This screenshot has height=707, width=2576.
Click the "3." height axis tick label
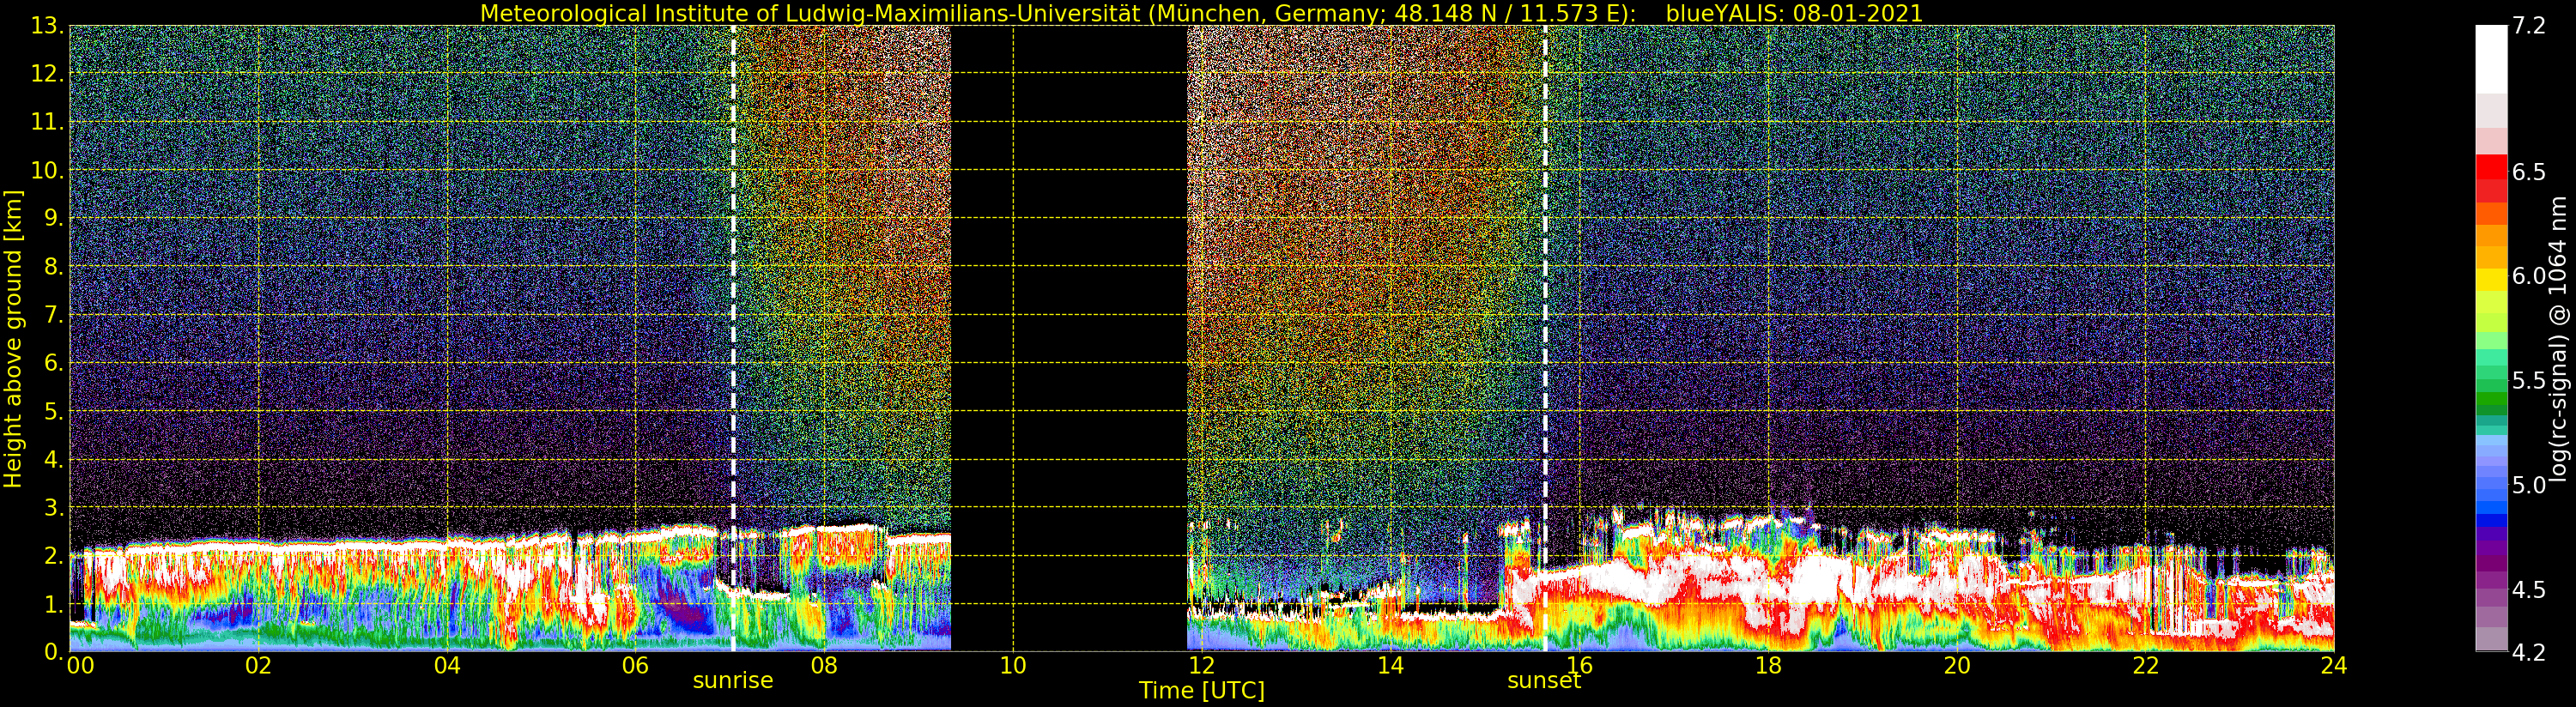click(54, 507)
